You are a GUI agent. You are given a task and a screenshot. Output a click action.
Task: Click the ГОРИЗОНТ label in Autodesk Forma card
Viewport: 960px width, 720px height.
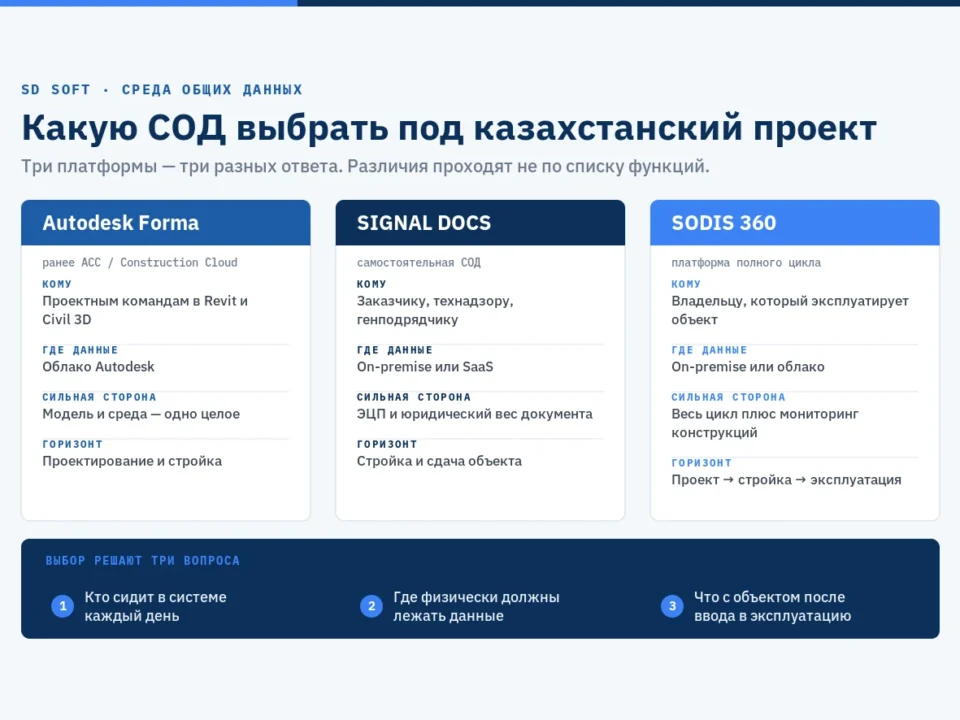[x=72, y=444]
